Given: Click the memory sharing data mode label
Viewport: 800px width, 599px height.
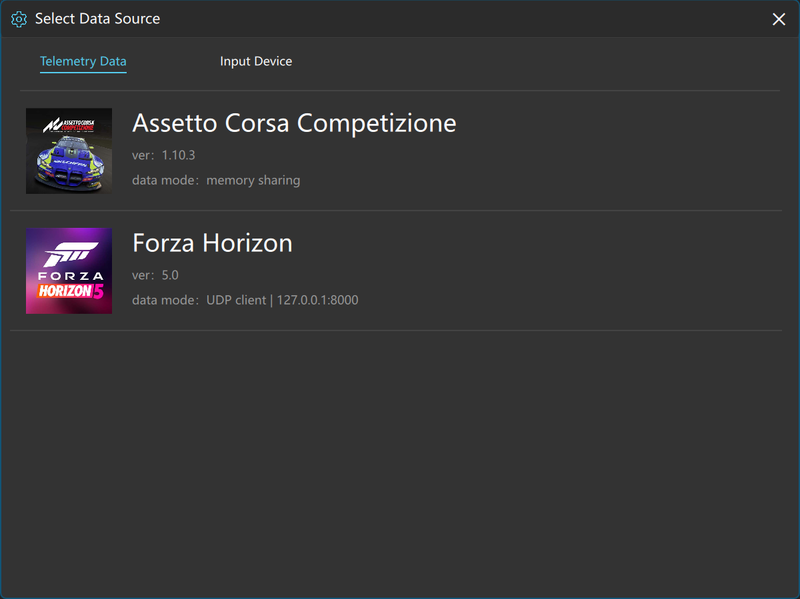Looking at the screenshot, I should (253, 181).
